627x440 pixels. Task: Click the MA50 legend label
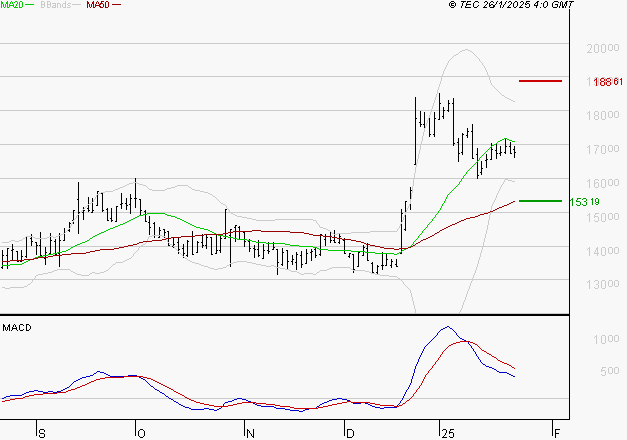point(98,5)
